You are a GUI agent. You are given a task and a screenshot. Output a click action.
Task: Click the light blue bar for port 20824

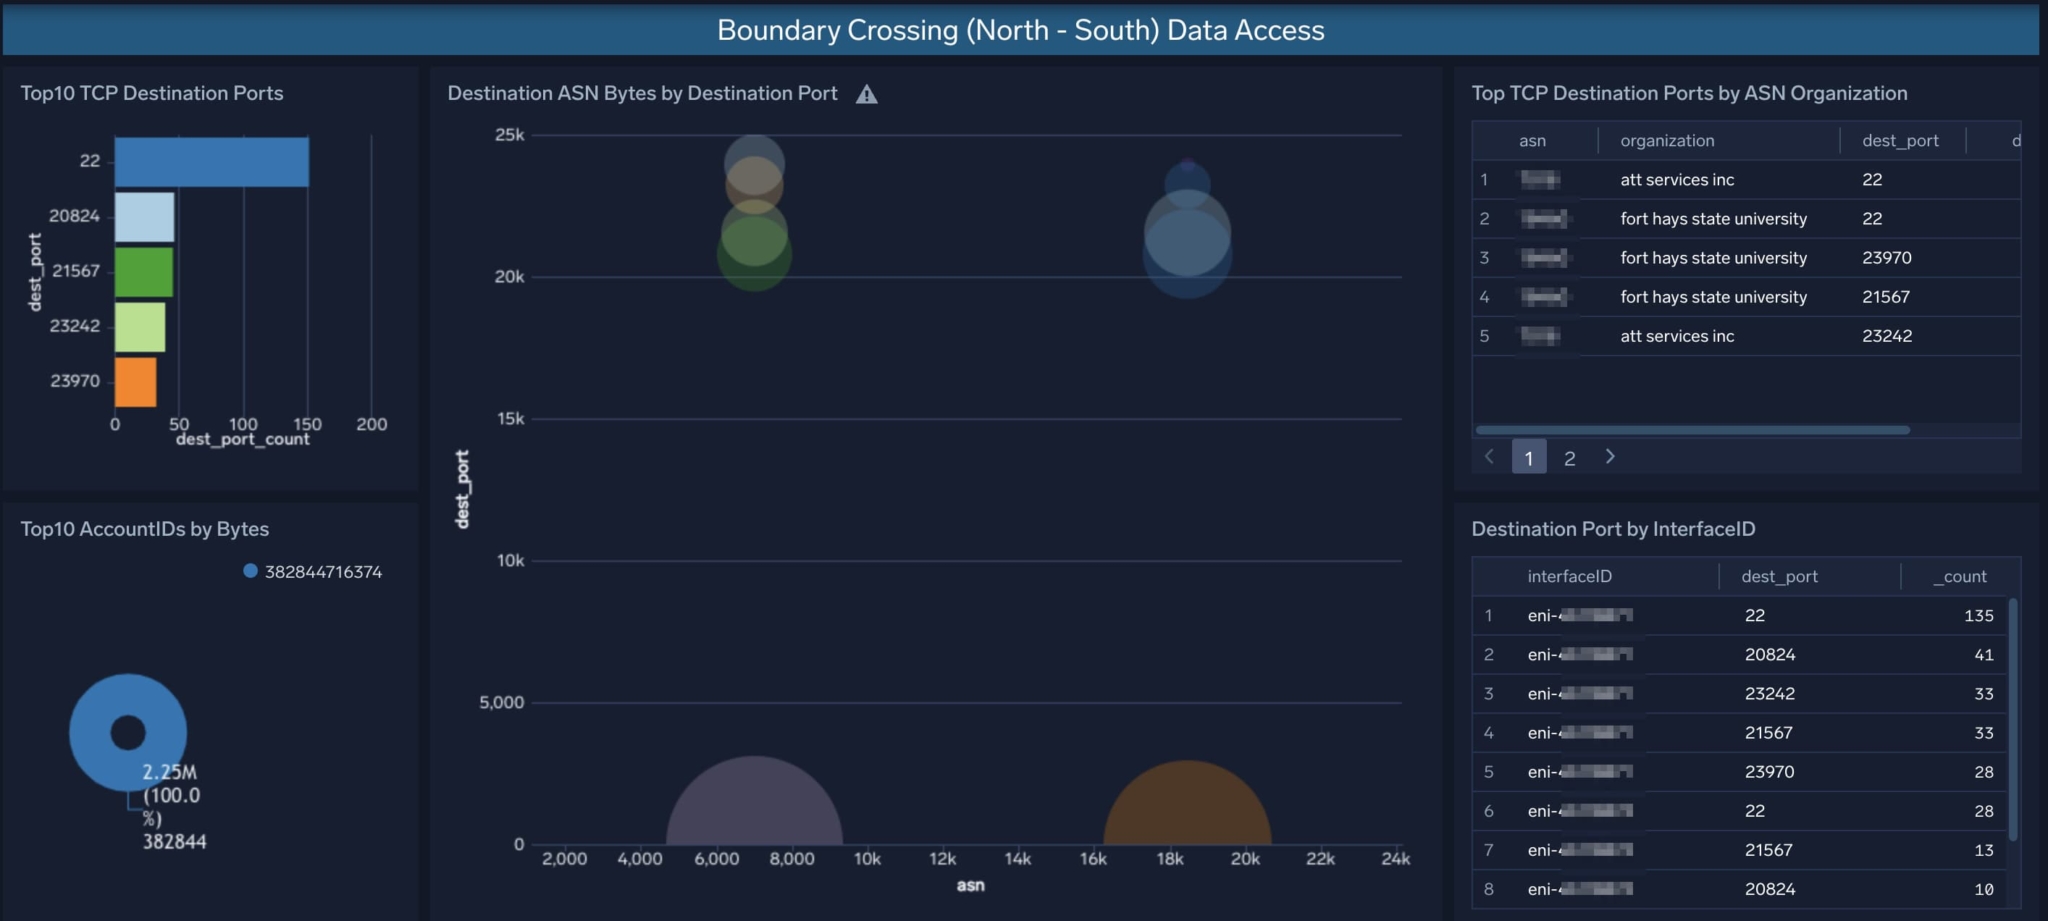[x=144, y=217]
